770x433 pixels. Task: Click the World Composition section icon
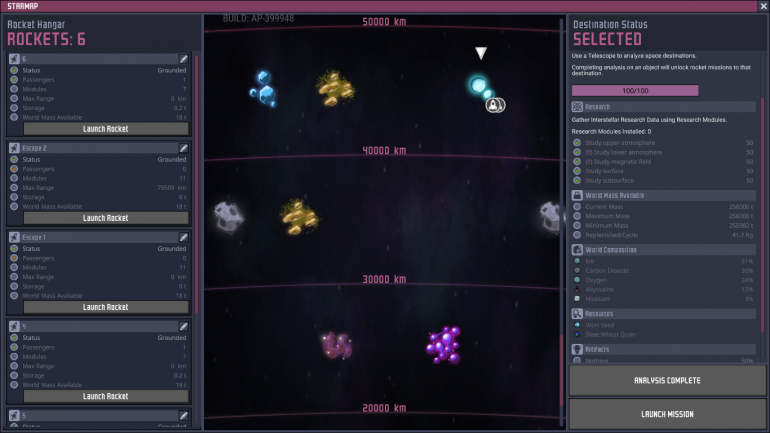tap(577, 250)
